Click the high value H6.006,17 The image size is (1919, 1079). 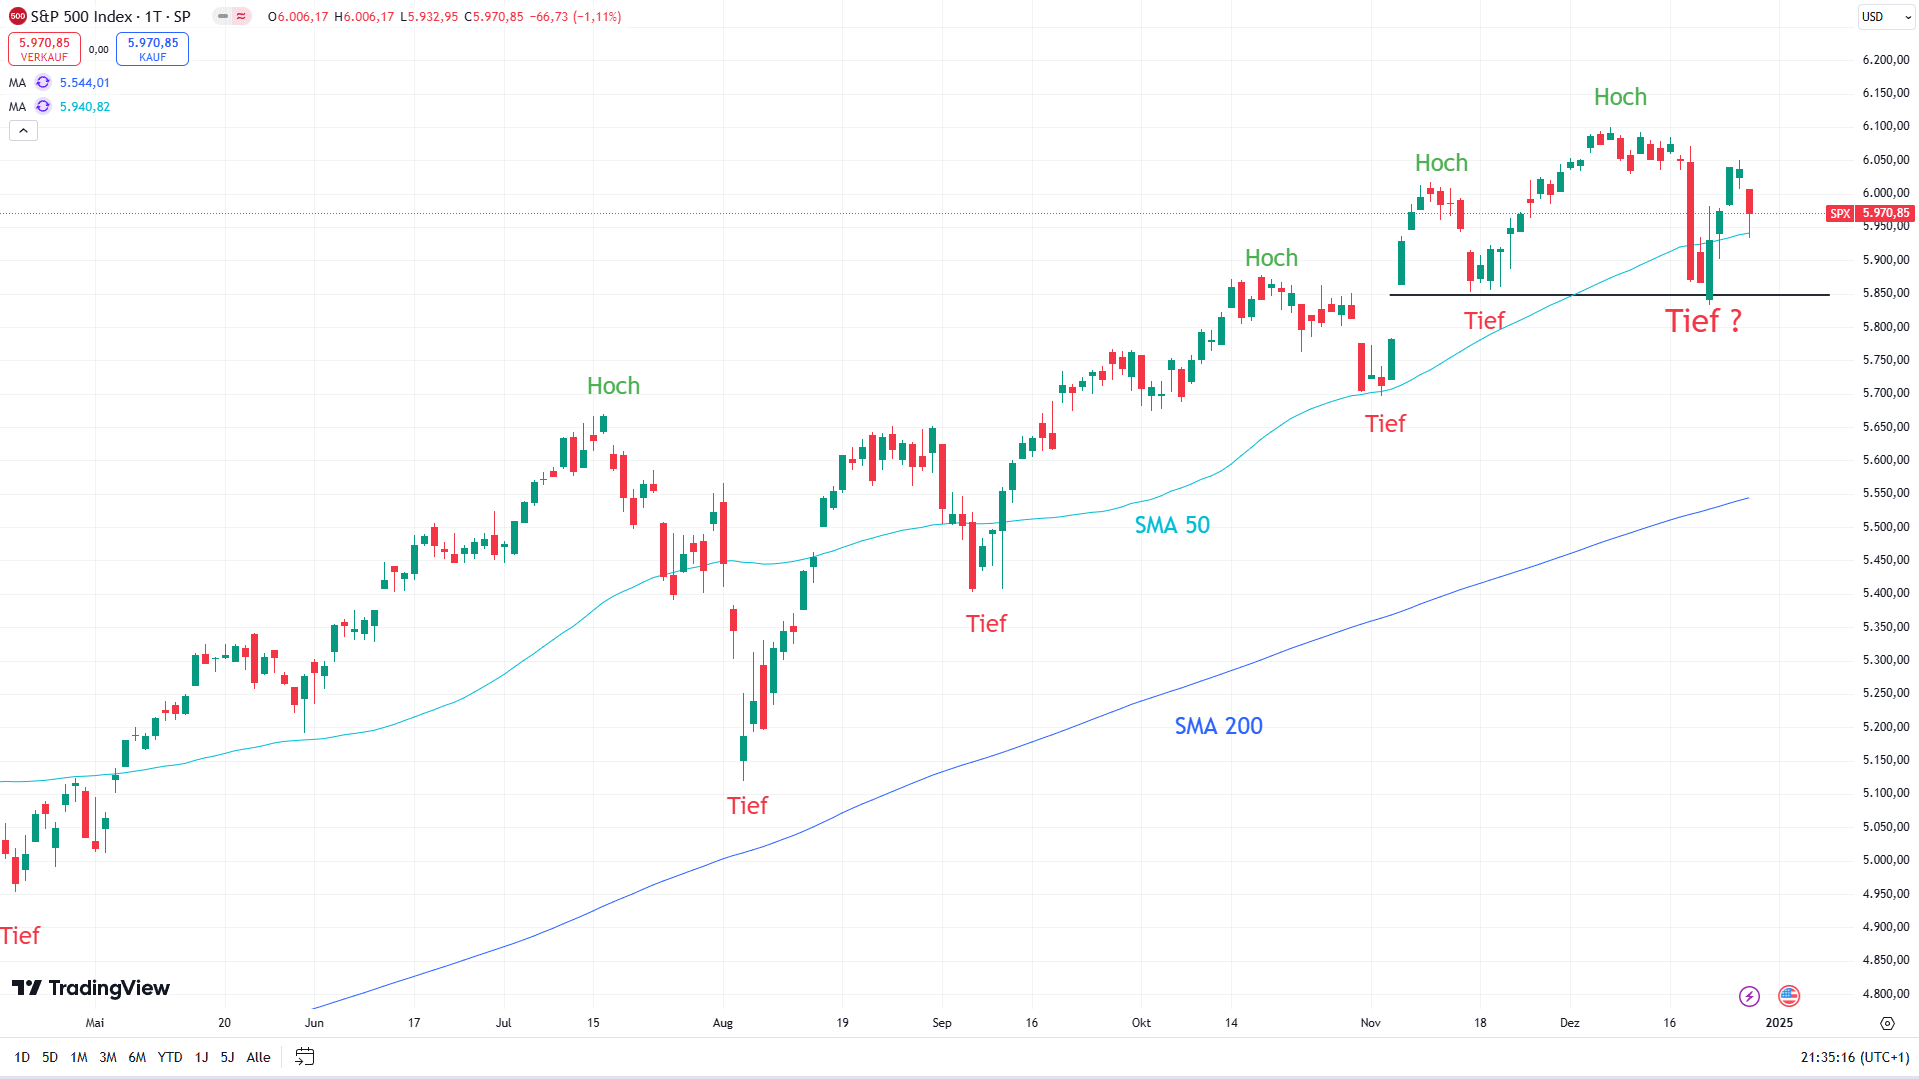click(364, 17)
